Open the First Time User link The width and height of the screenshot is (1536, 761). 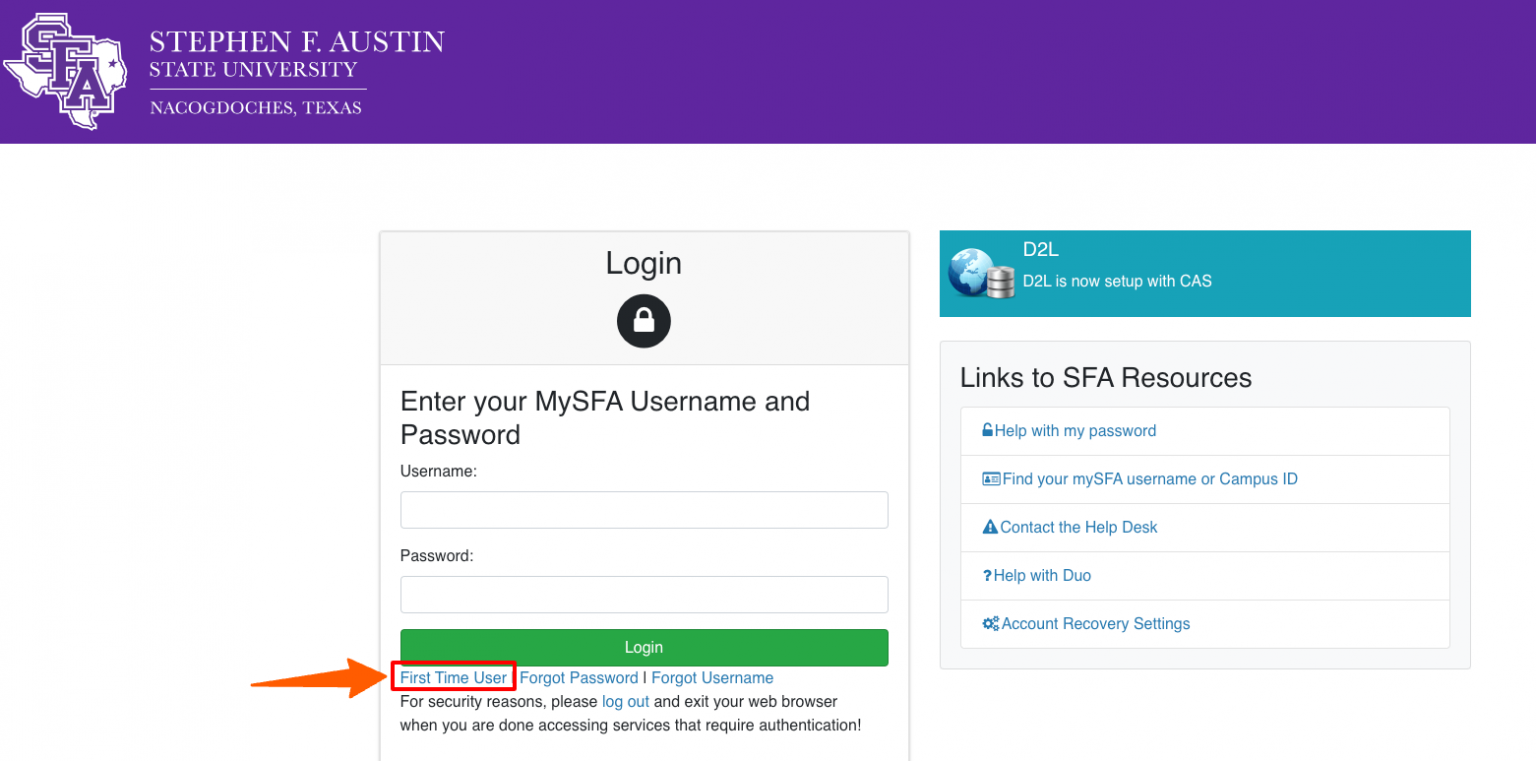454,678
